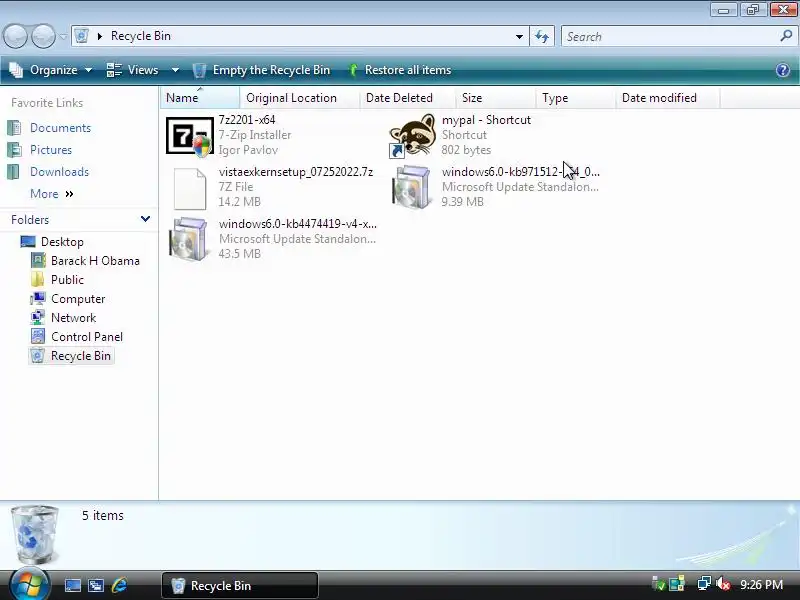Sort by Date Deleted column header
The height and width of the screenshot is (600, 800).
tap(407, 98)
